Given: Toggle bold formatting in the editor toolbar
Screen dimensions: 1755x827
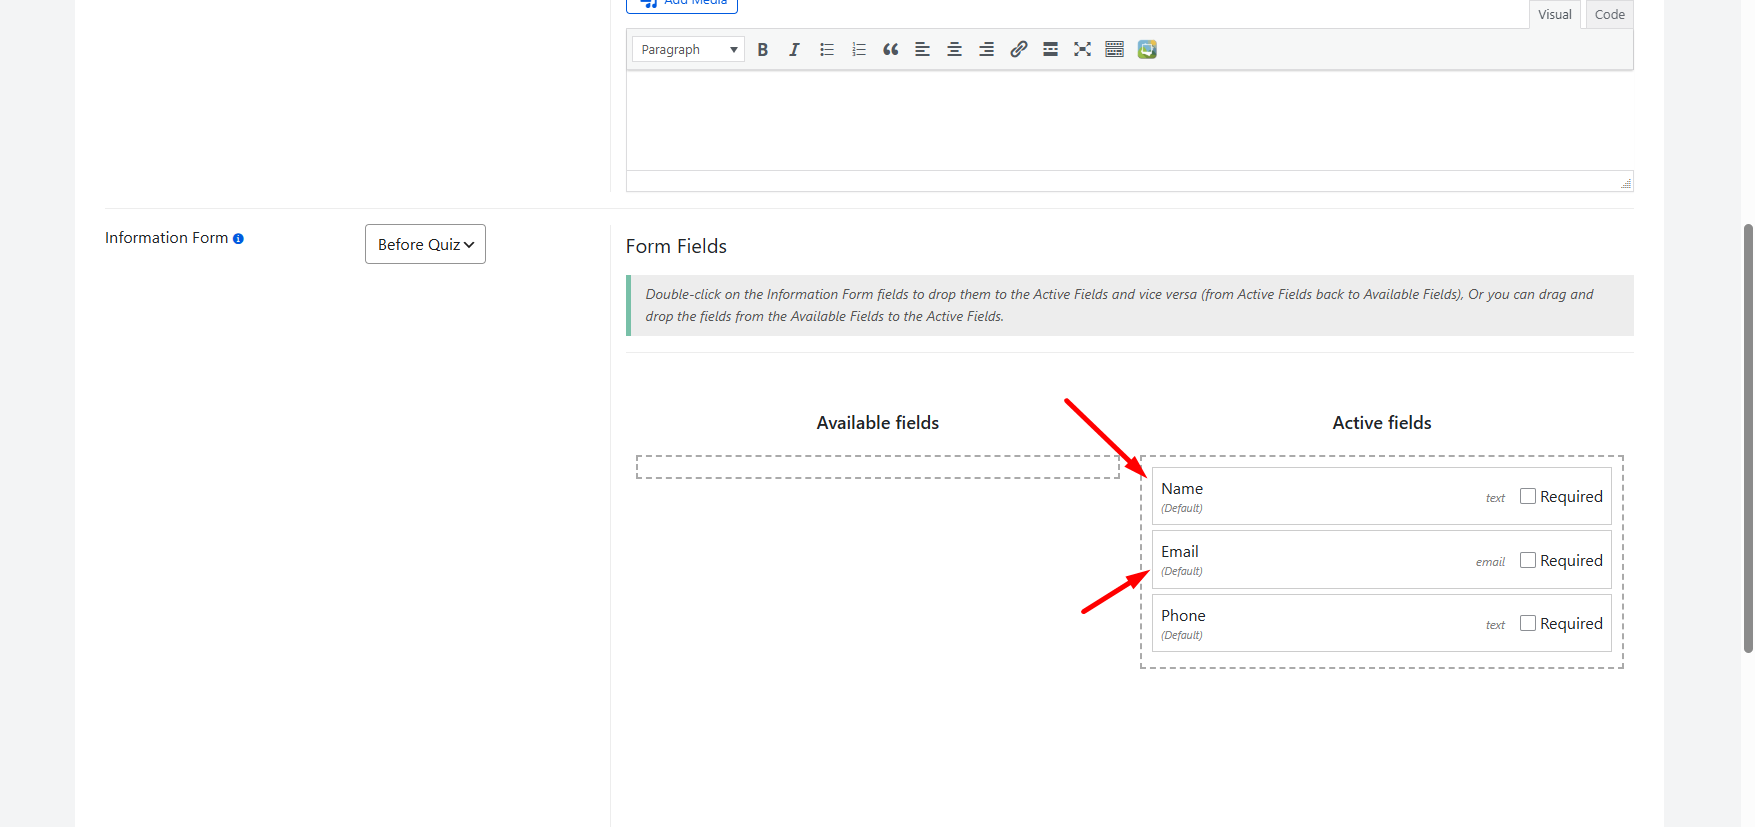Looking at the screenshot, I should (x=763, y=50).
